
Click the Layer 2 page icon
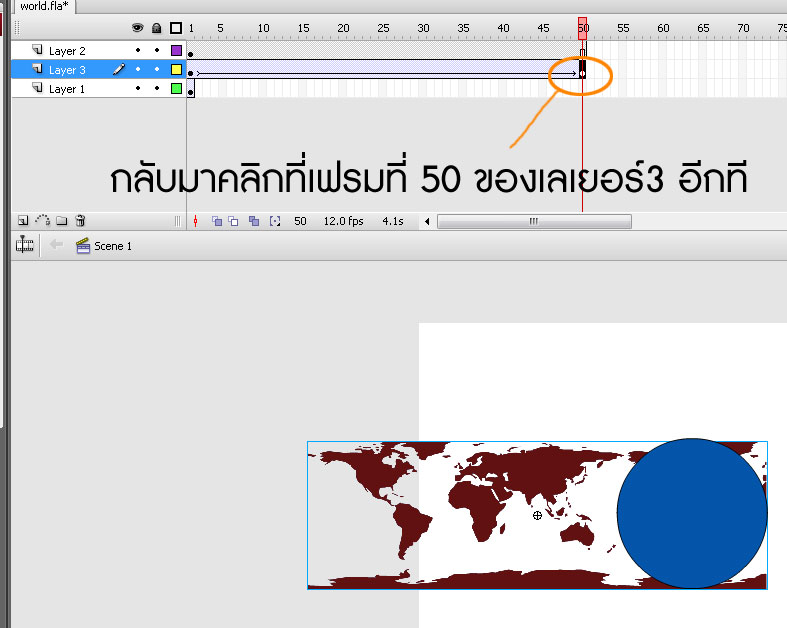[37, 49]
